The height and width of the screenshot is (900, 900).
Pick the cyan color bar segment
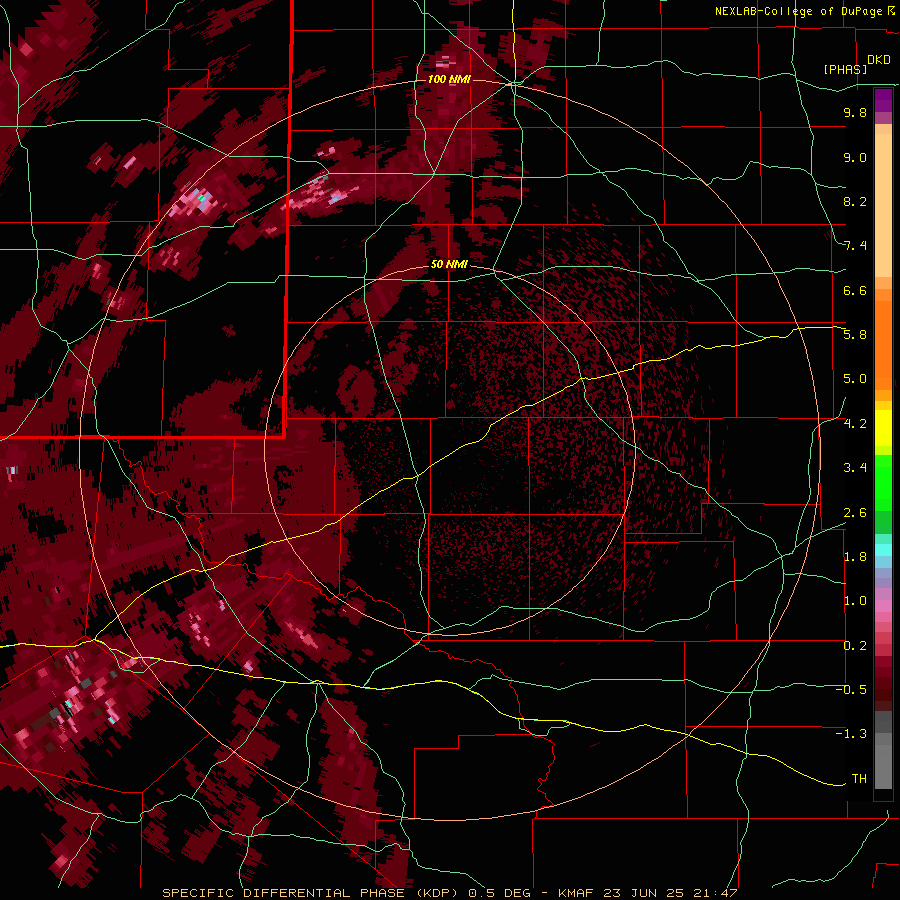tap(883, 549)
